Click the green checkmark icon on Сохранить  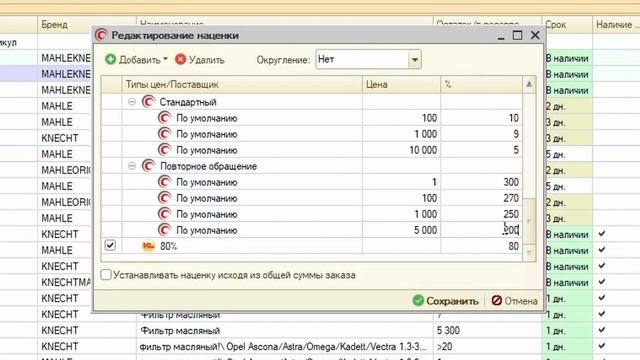click(x=418, y=301)
